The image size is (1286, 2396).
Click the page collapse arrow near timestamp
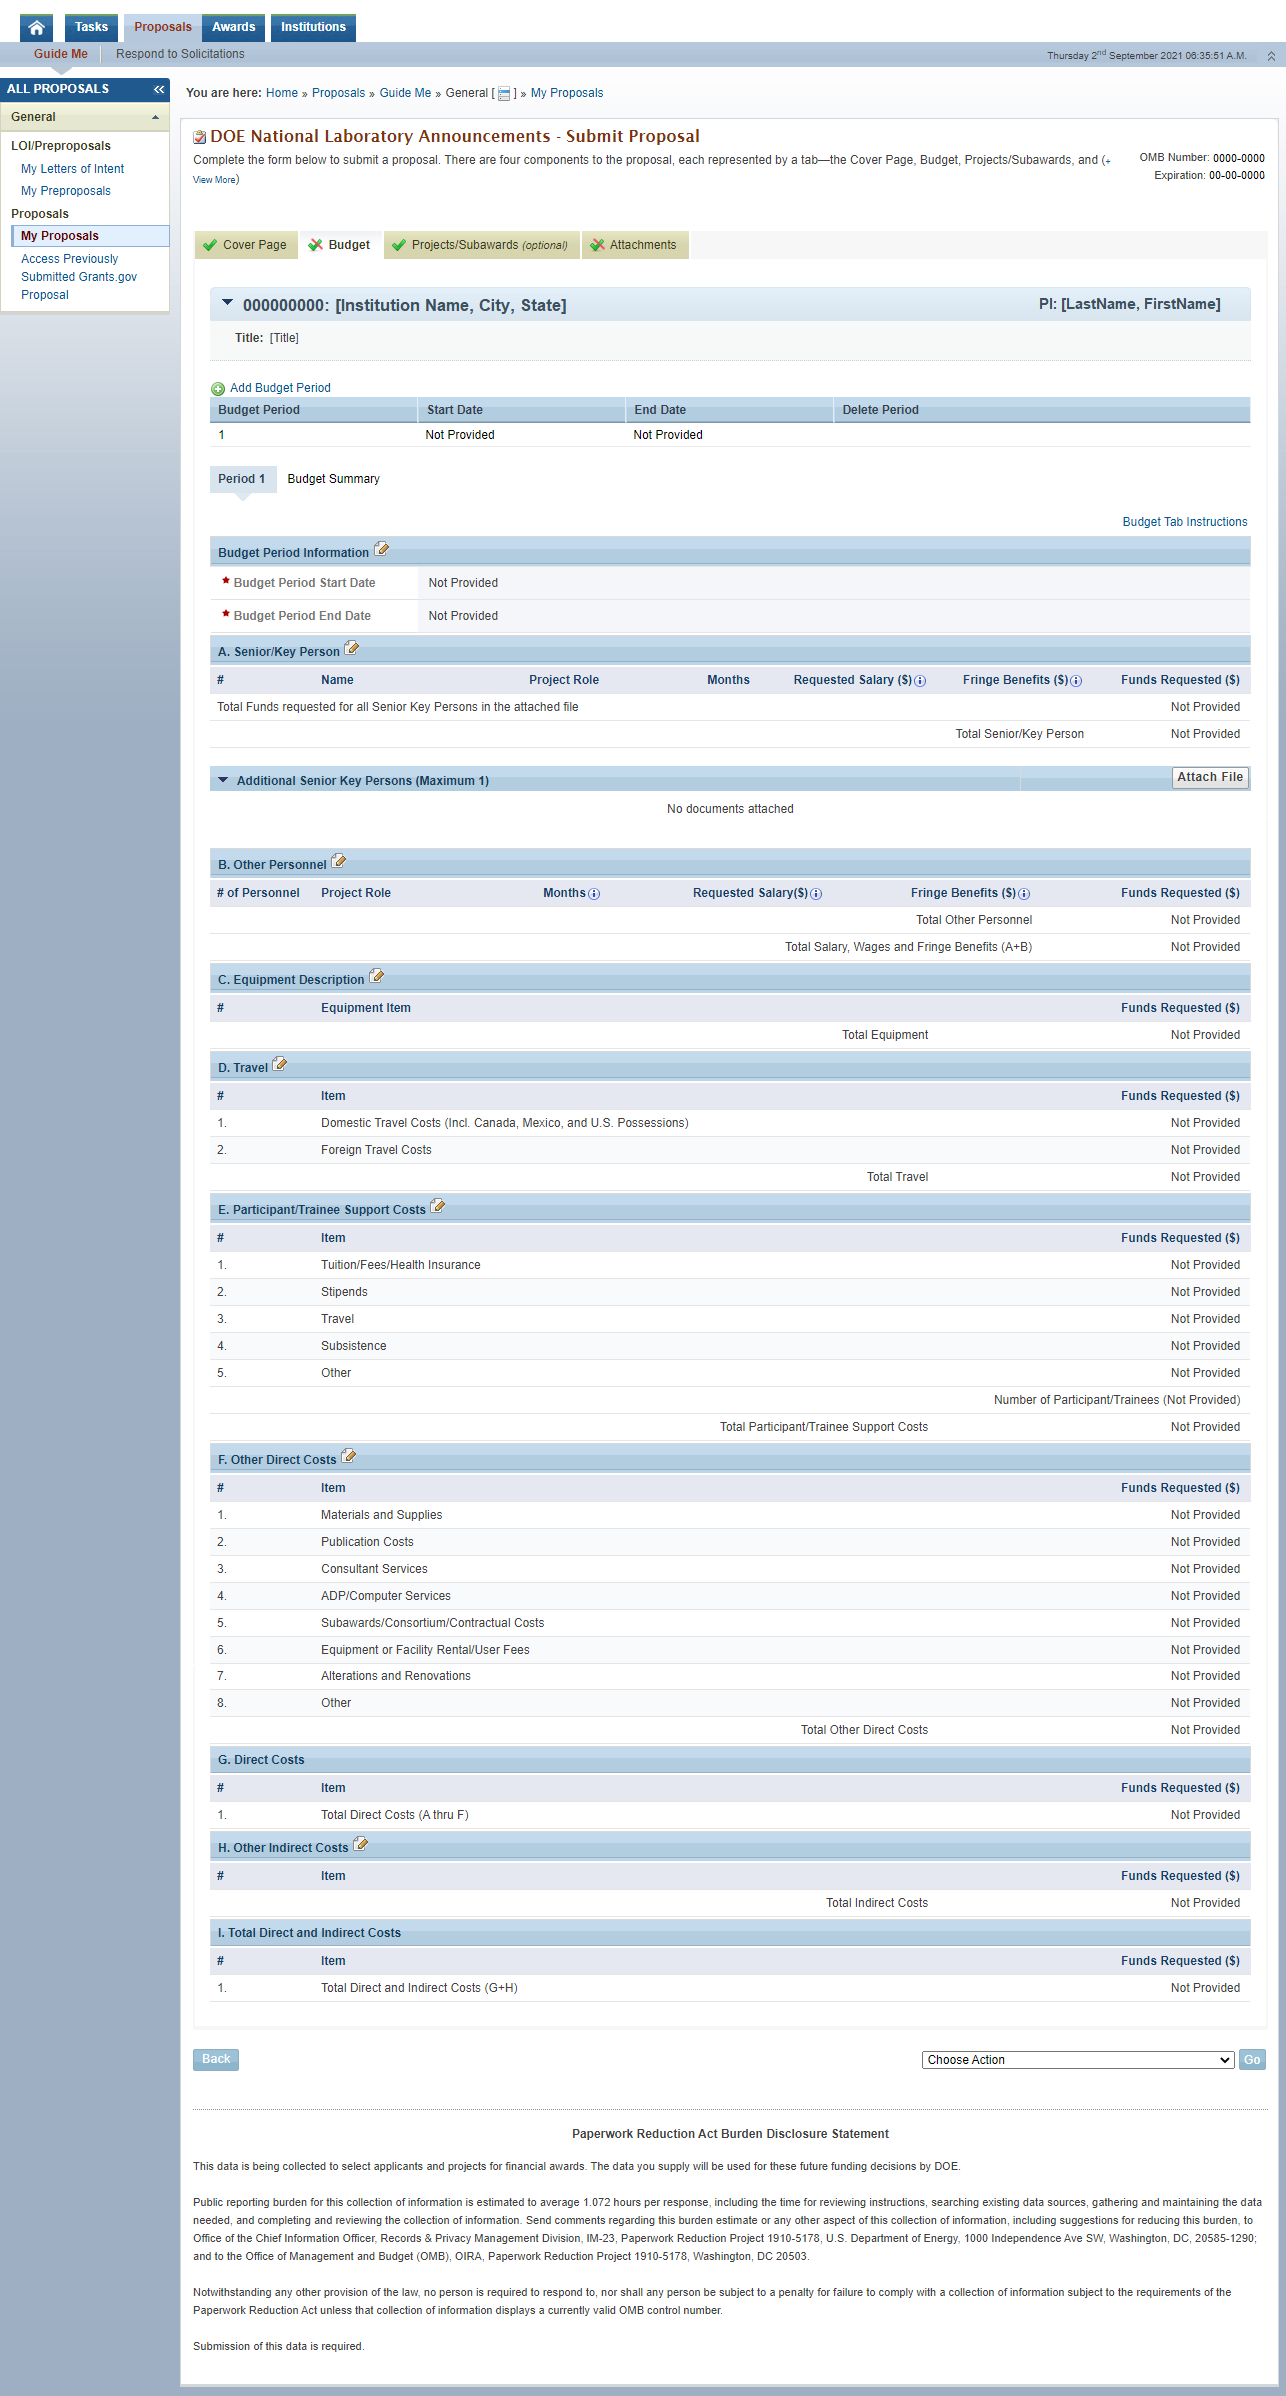1271,56
